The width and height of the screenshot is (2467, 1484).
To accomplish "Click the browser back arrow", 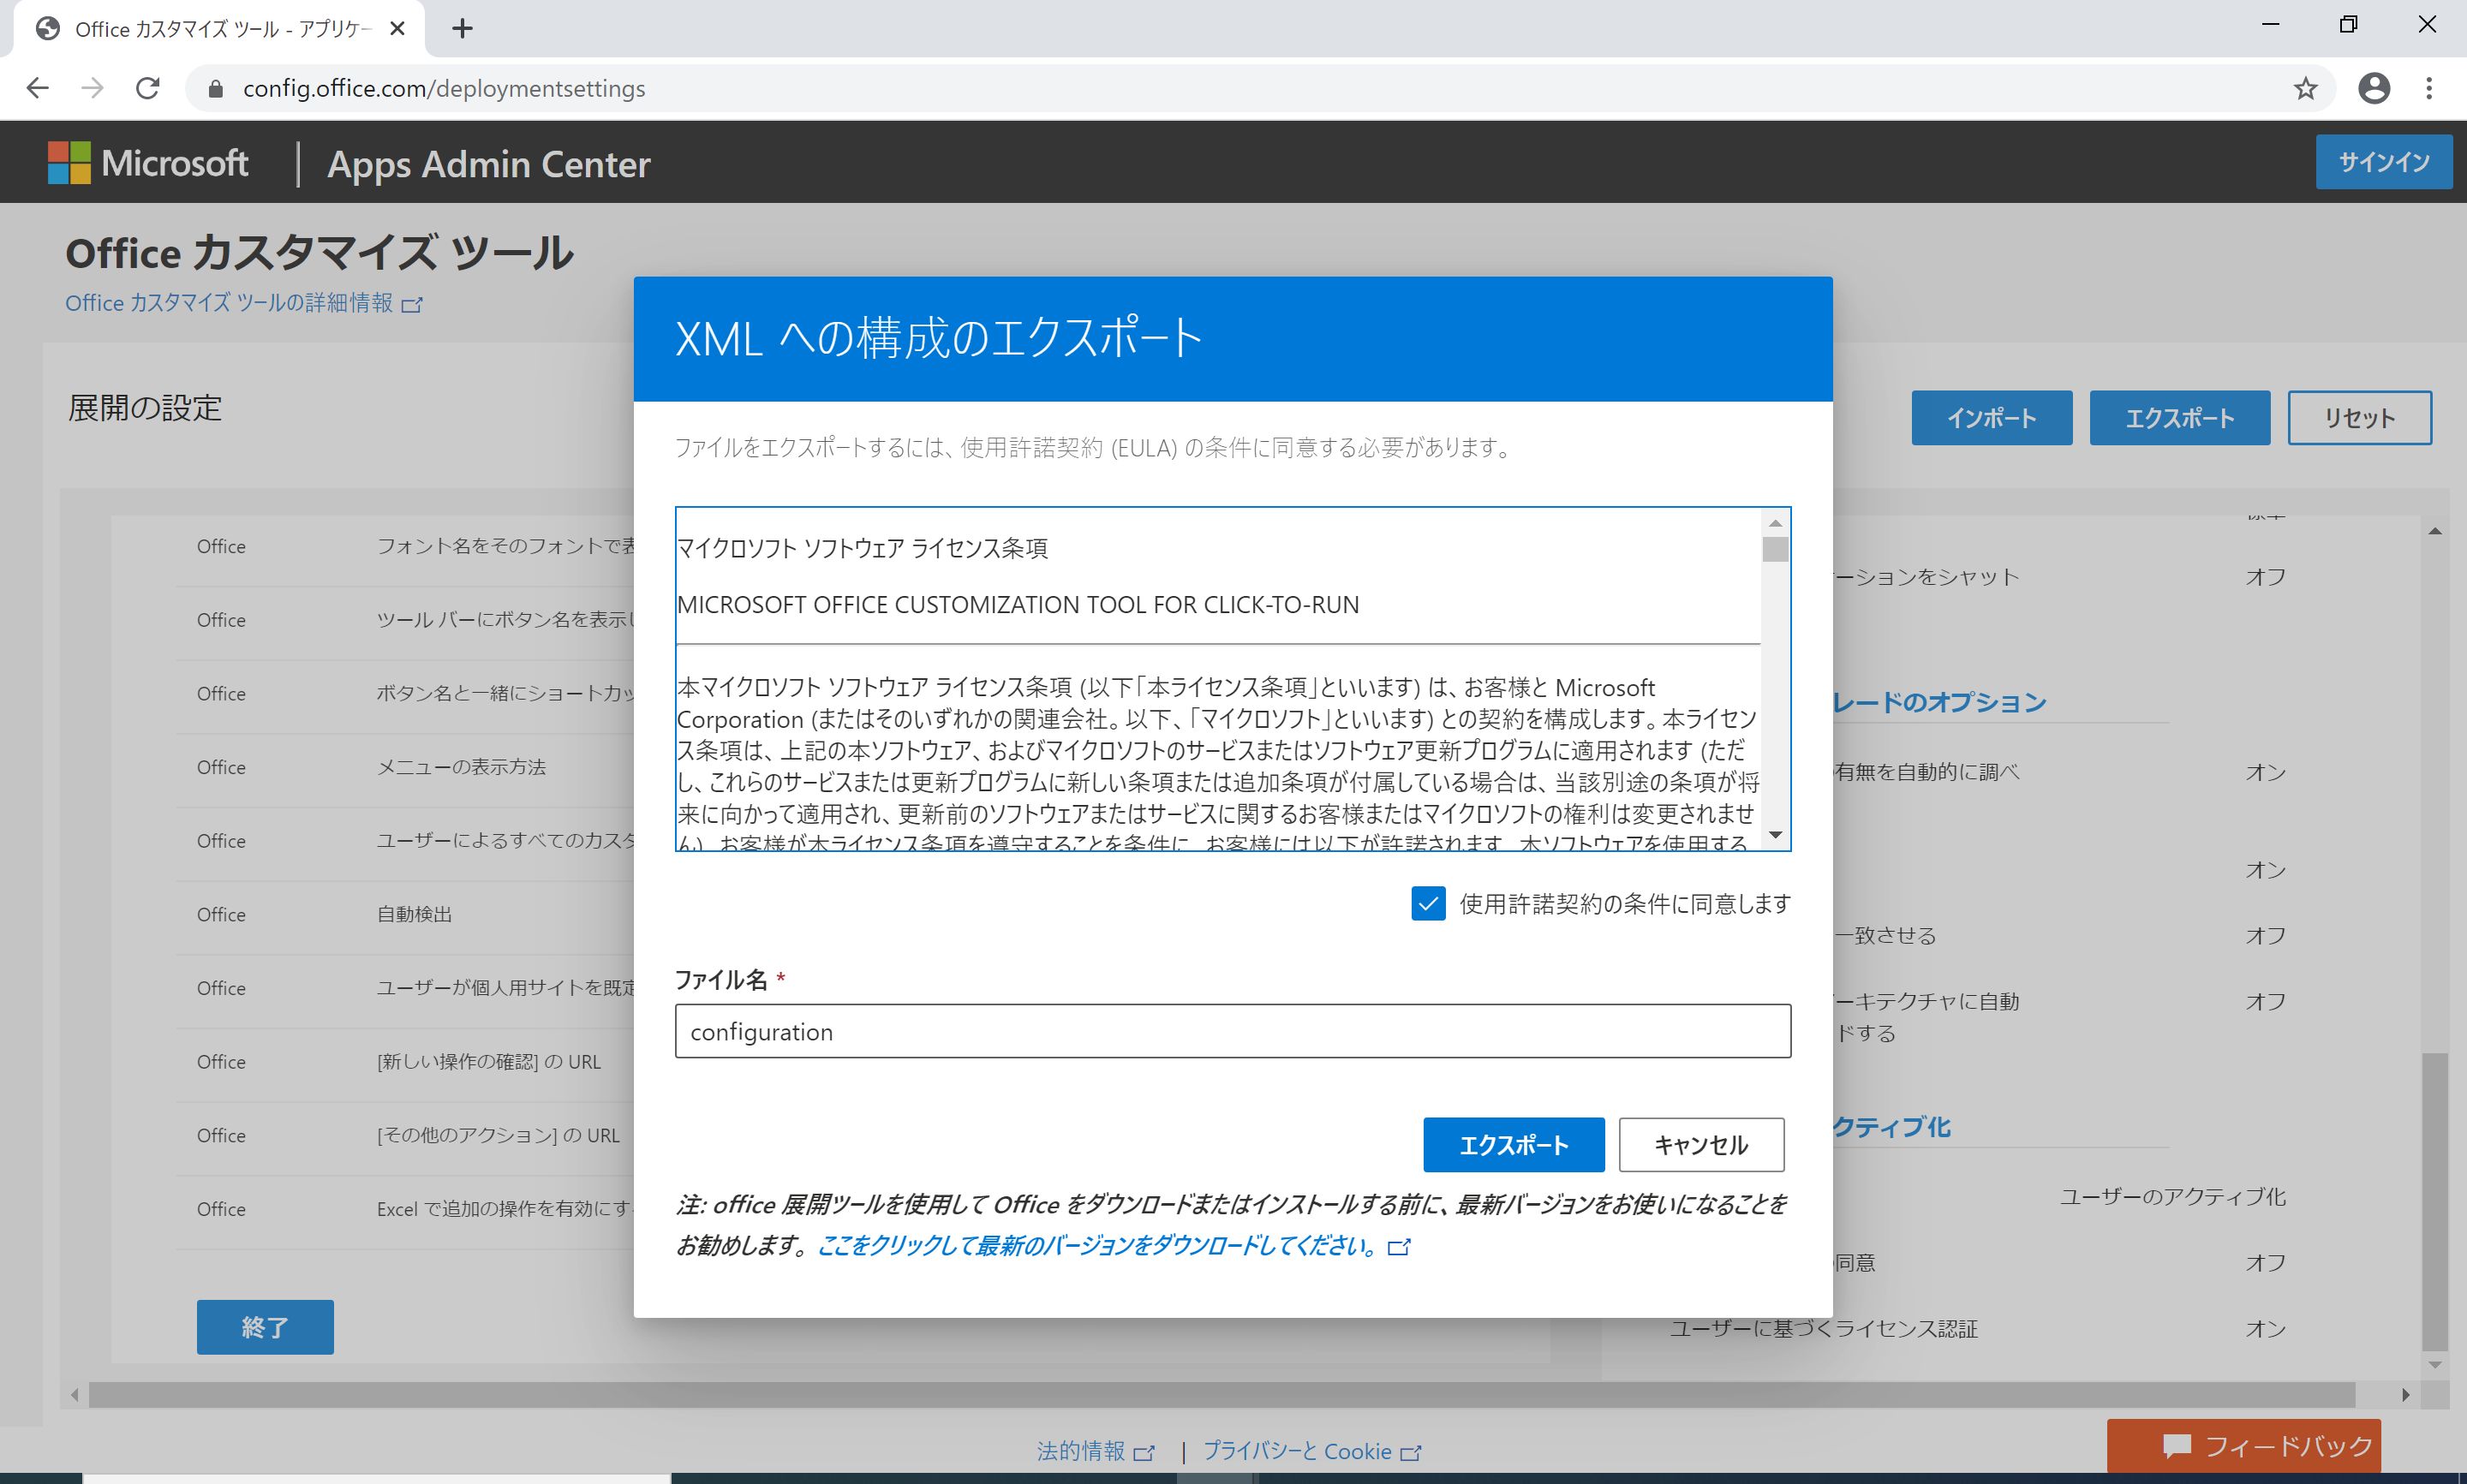I will click(x=37, y=88).
